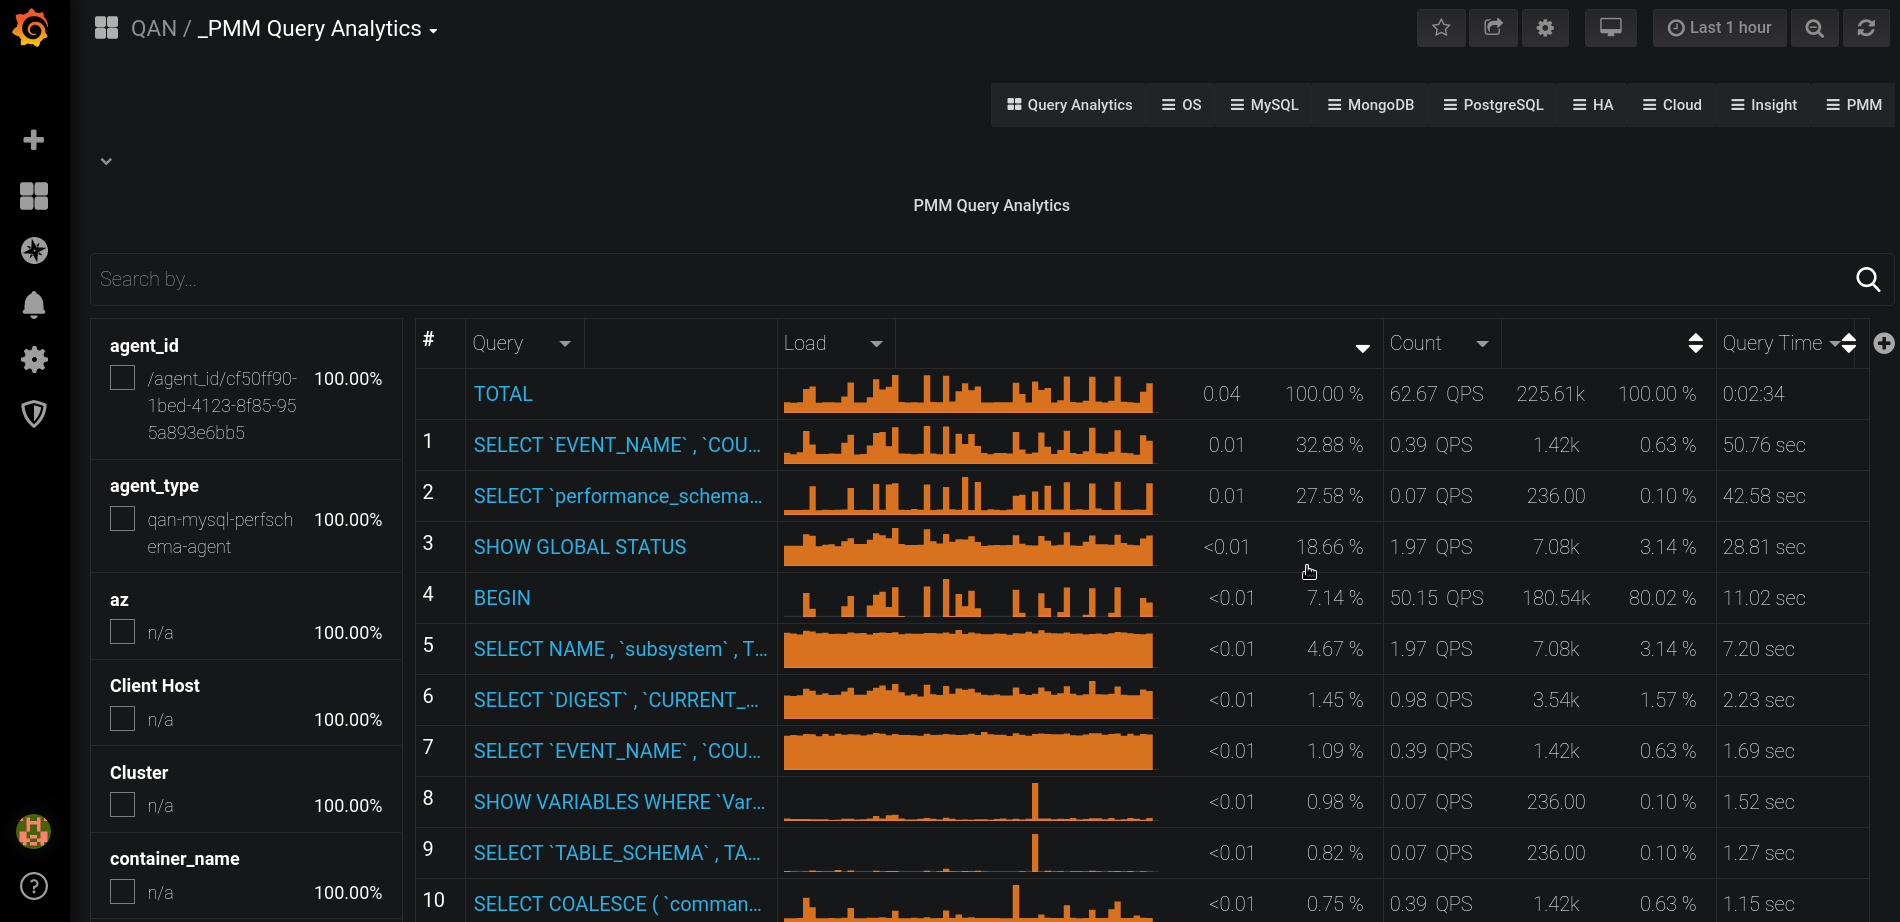This screenshot has height=922, width=1900.
Task: Refresh the dashboard with refresh icon
Action: point(1866,28)
